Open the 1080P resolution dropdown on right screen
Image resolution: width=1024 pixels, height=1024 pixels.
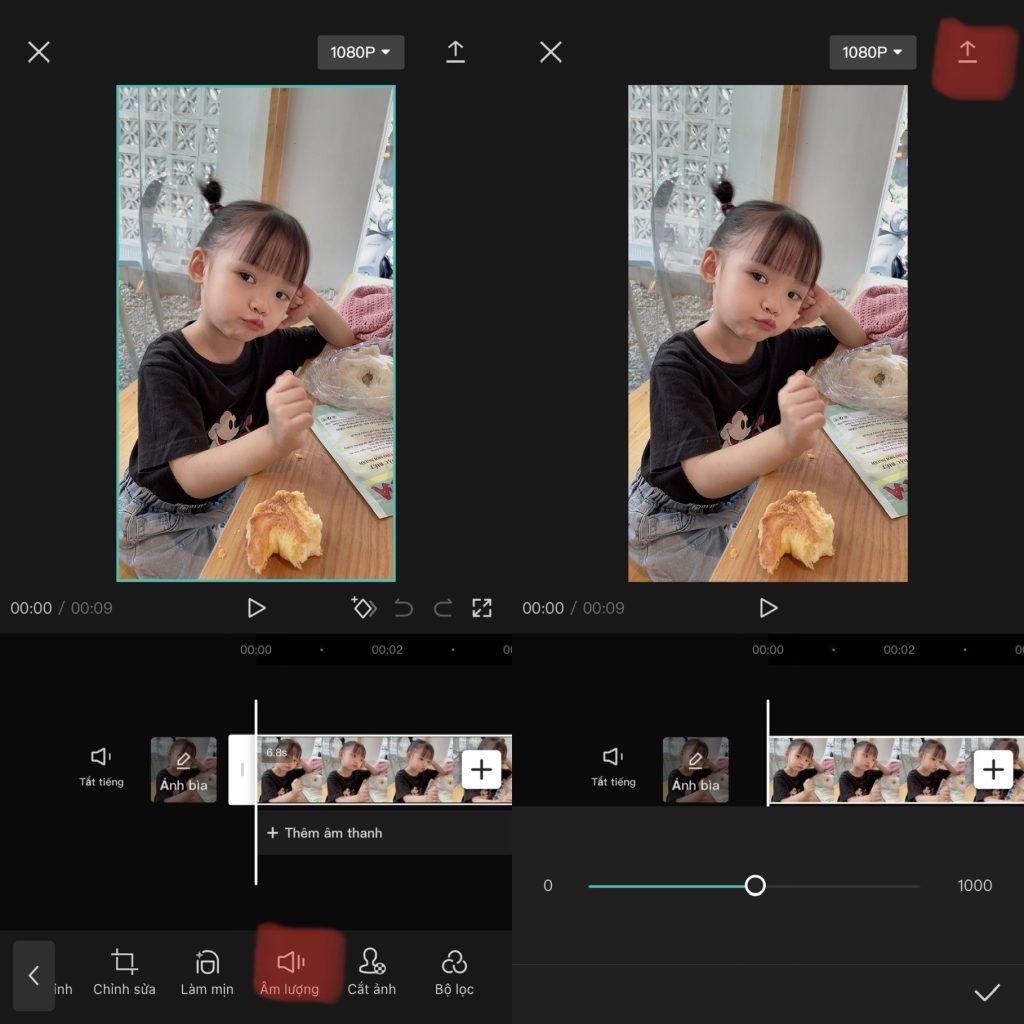point(872,52)
